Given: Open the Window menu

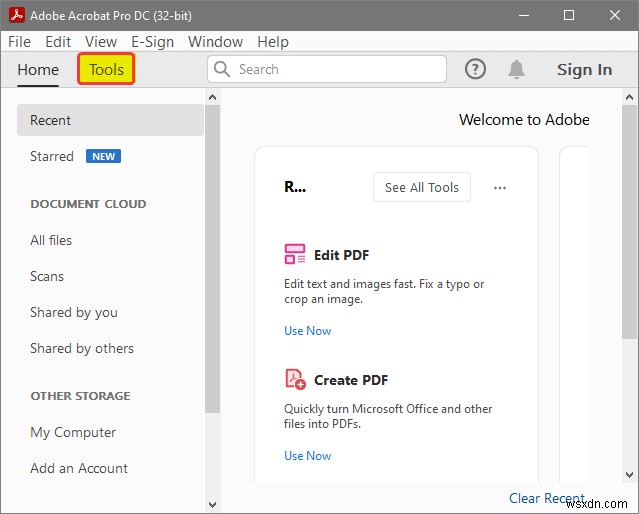Looking at the screenshot, I should pyautogui.click(x=215, y=42).
